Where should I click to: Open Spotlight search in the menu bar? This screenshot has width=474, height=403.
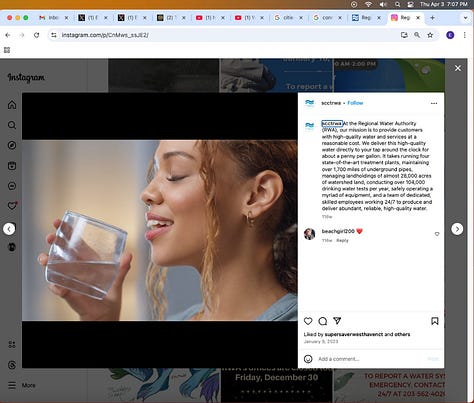click(x=397, y=4)
